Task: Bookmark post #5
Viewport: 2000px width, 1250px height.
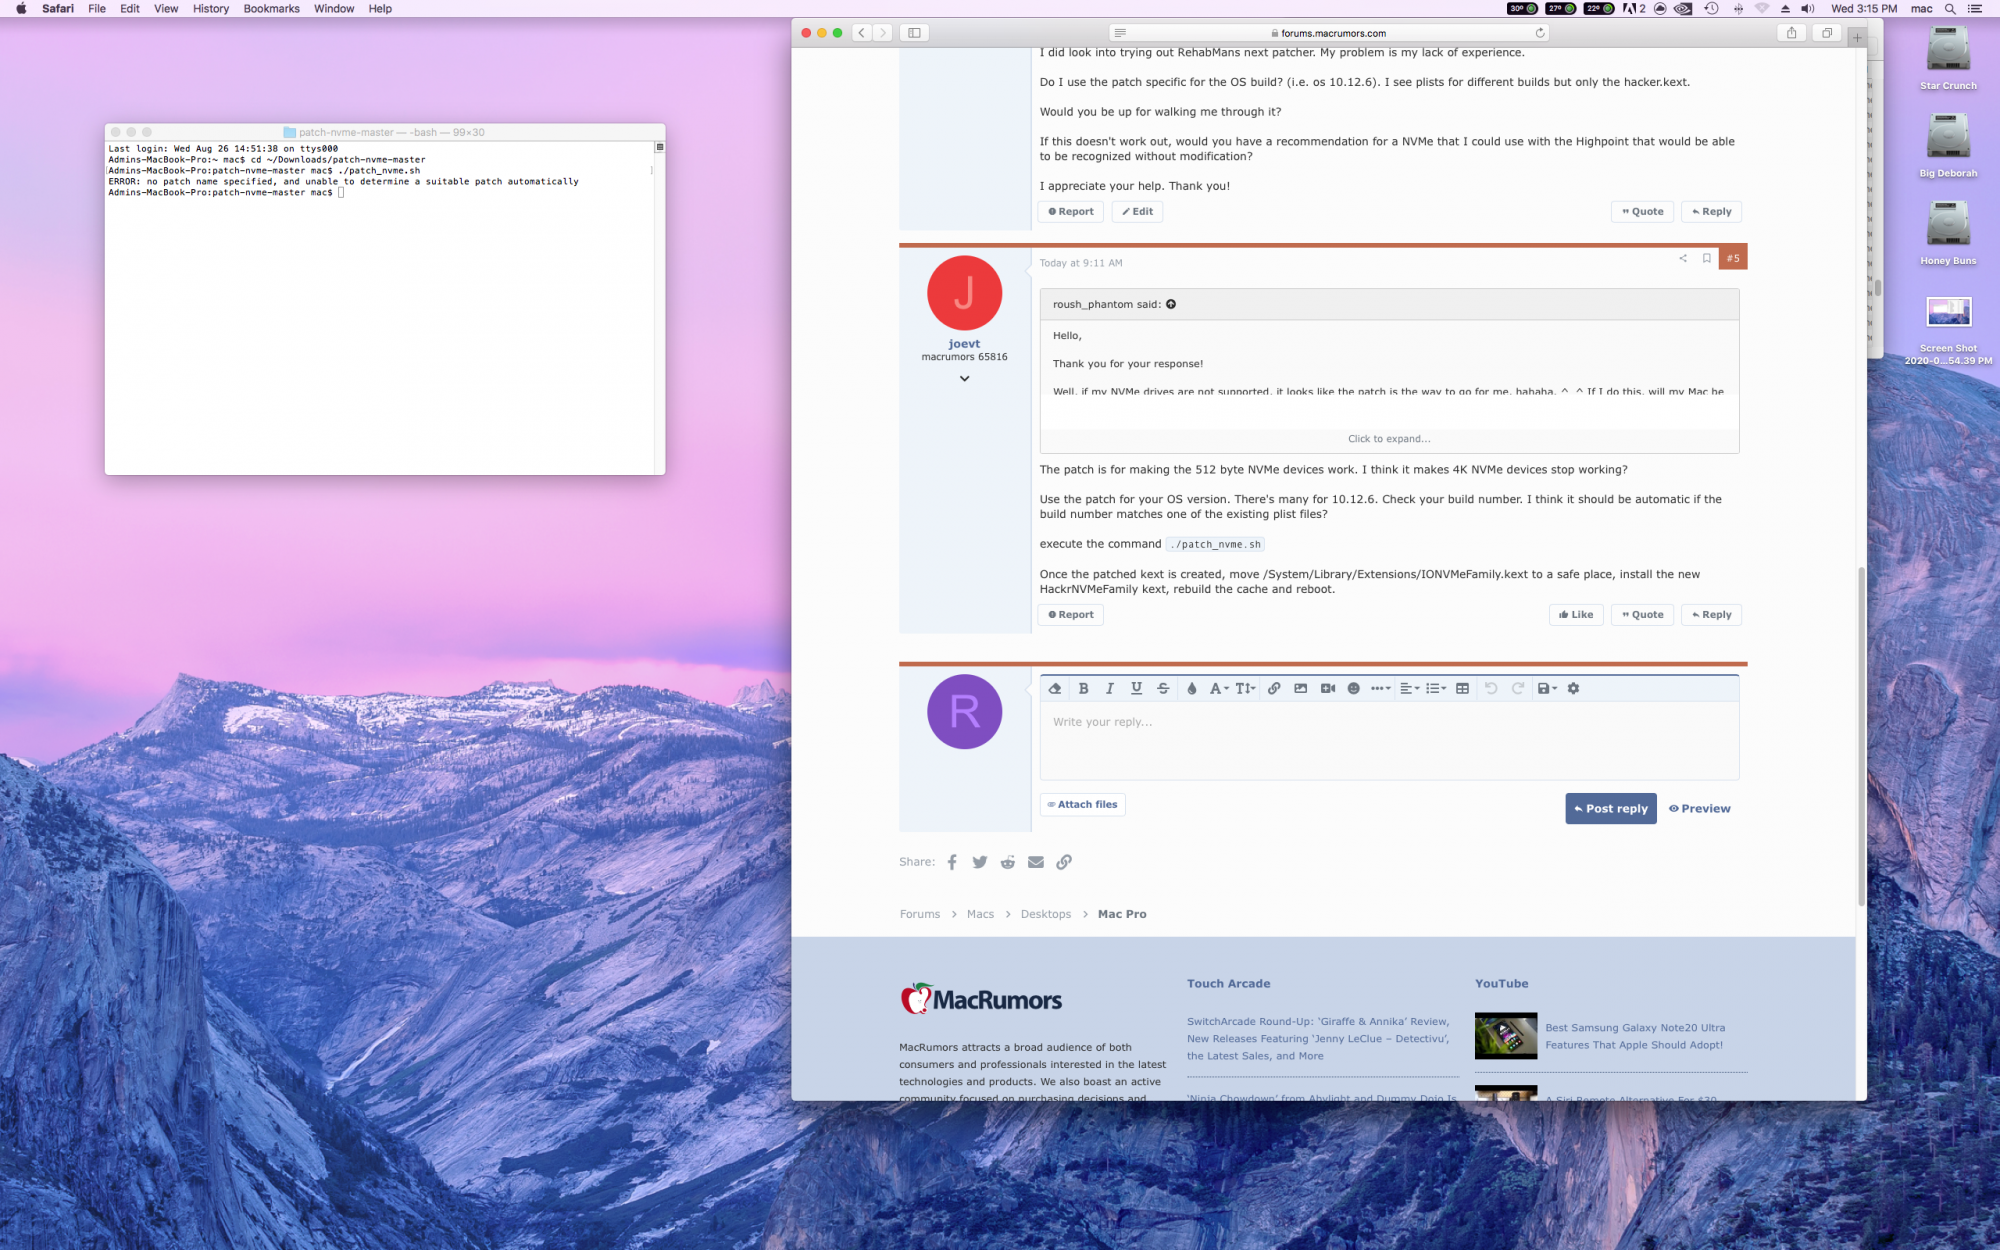Action: coord(1707,258)
